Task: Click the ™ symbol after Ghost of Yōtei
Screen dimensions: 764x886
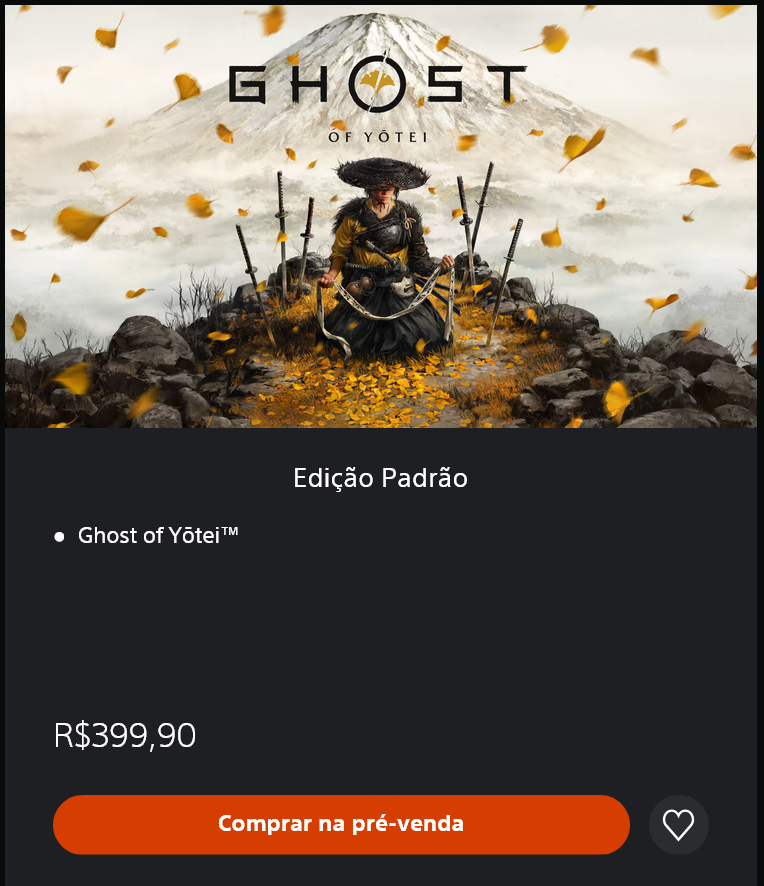Action: pyautogui.click(x=229, y=531)
